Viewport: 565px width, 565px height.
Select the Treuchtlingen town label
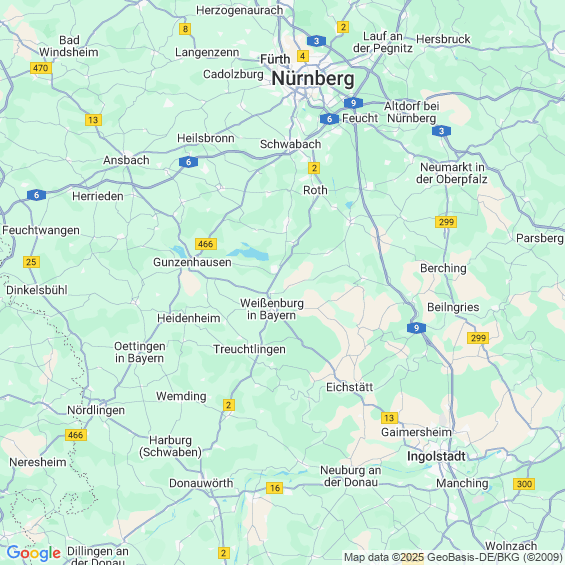(x=249, y=349)
